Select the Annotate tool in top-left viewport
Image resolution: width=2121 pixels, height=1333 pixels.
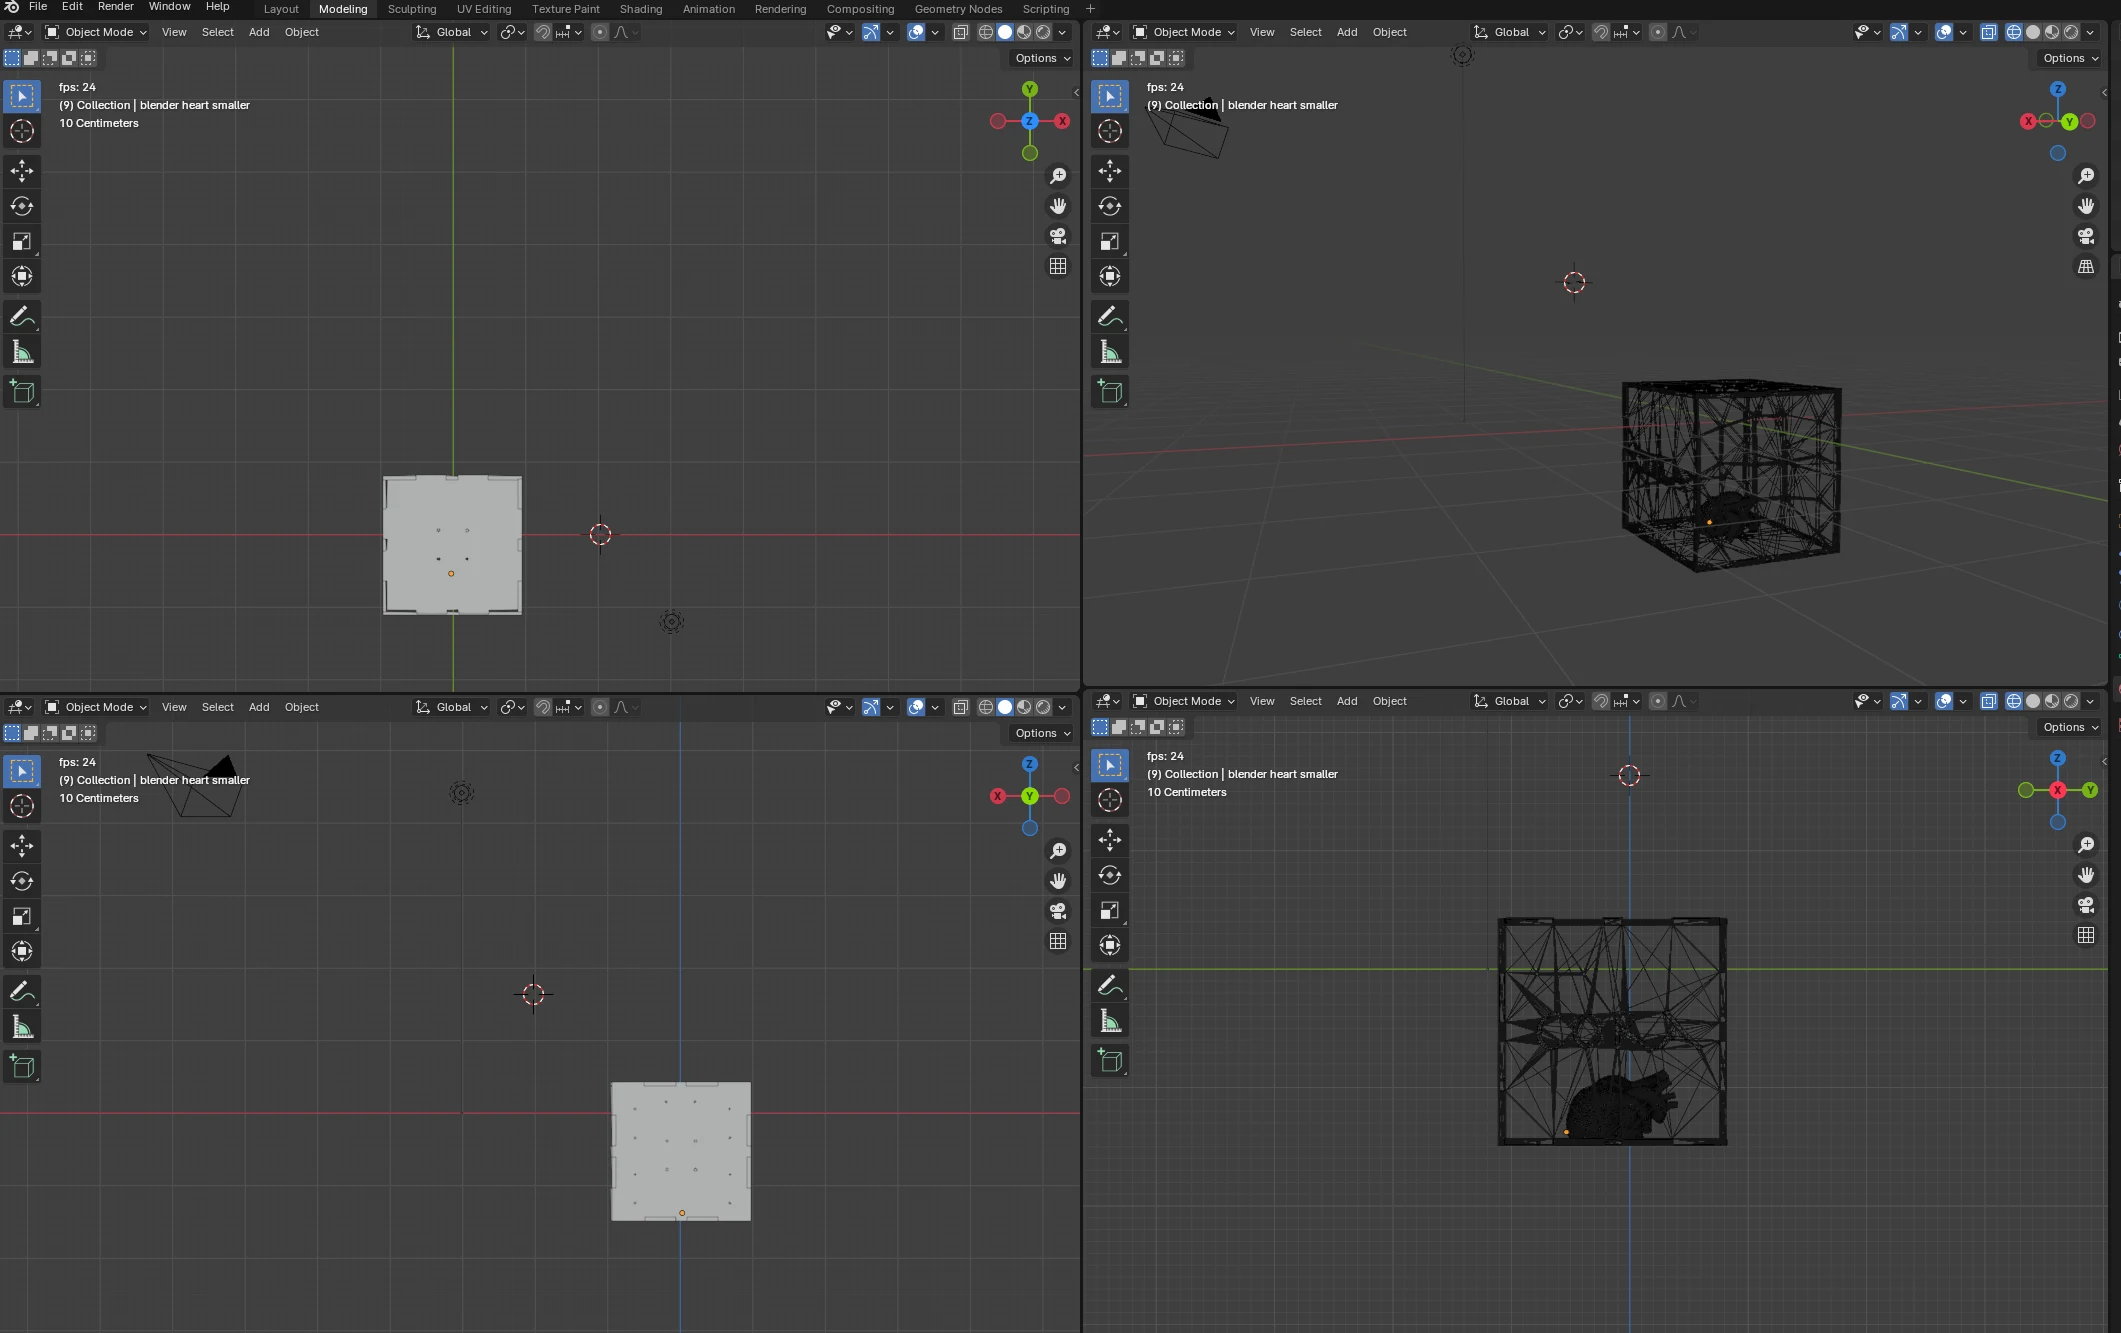coord(22,317)
